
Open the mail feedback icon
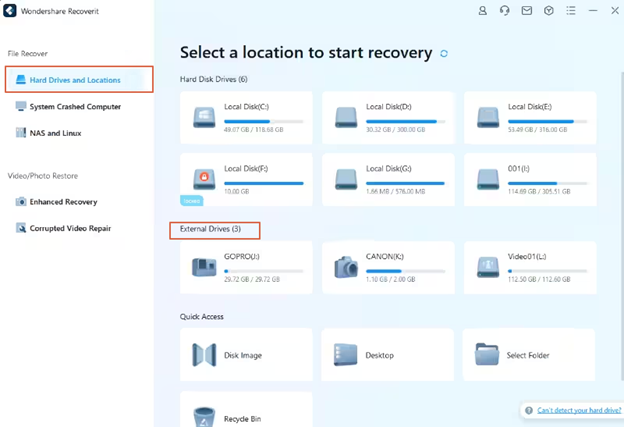point(526,11)
